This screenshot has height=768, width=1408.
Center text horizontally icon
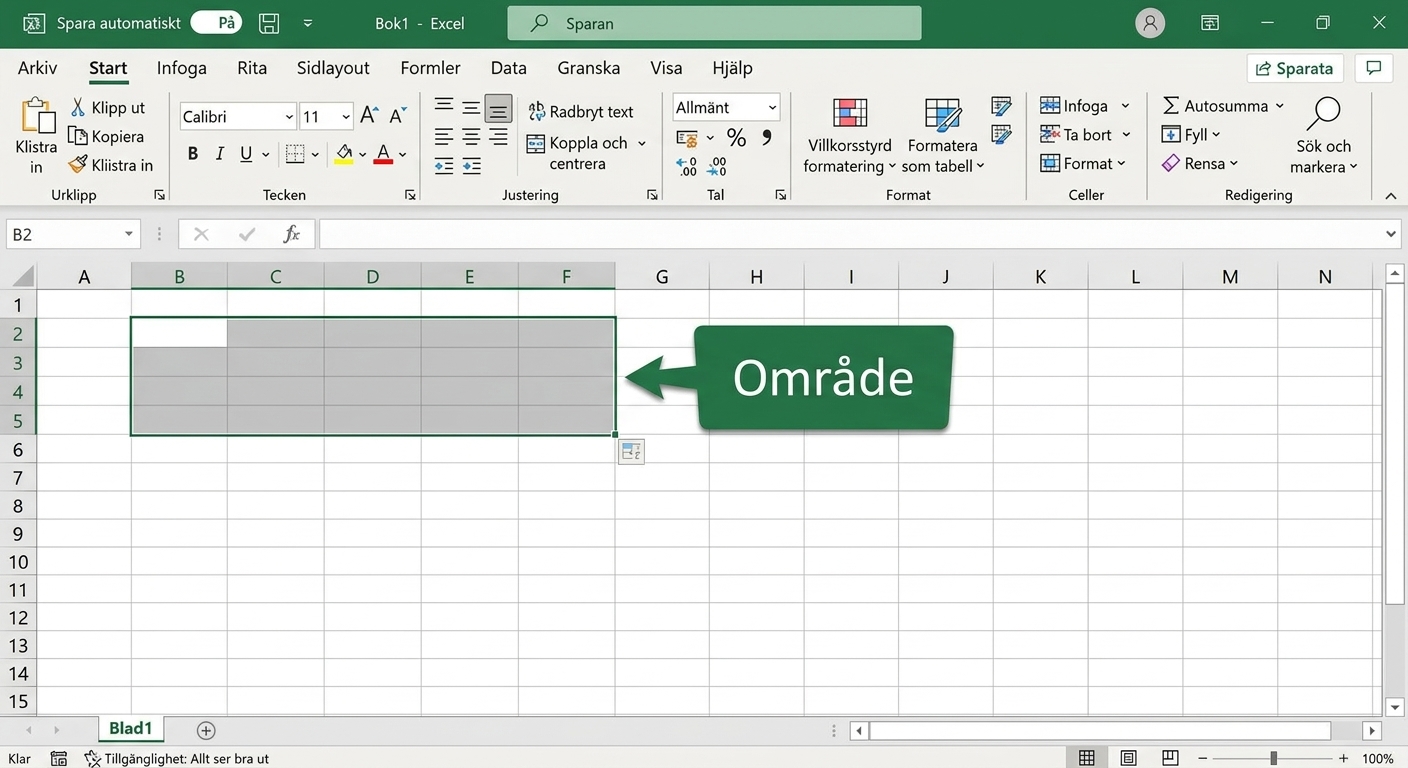point(471,137)
